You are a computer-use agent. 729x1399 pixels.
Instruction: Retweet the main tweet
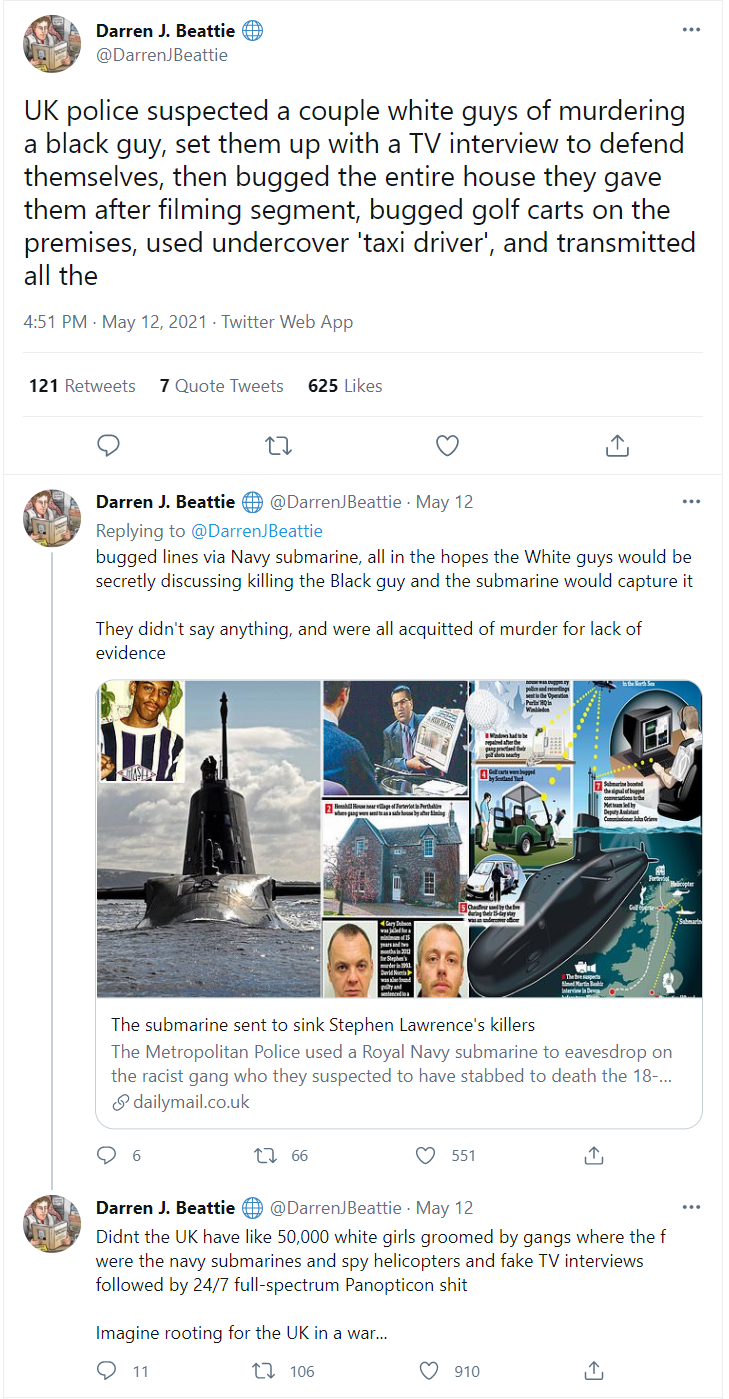pyautogui.click(x=278, y=445)
